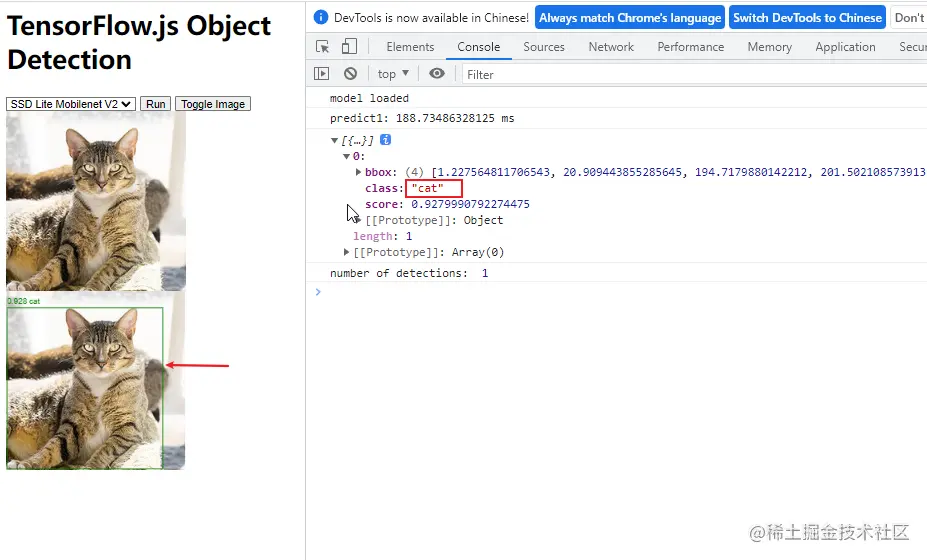Click the "number of detections: 1" log
927x560 pixels.
coord(409,273)
